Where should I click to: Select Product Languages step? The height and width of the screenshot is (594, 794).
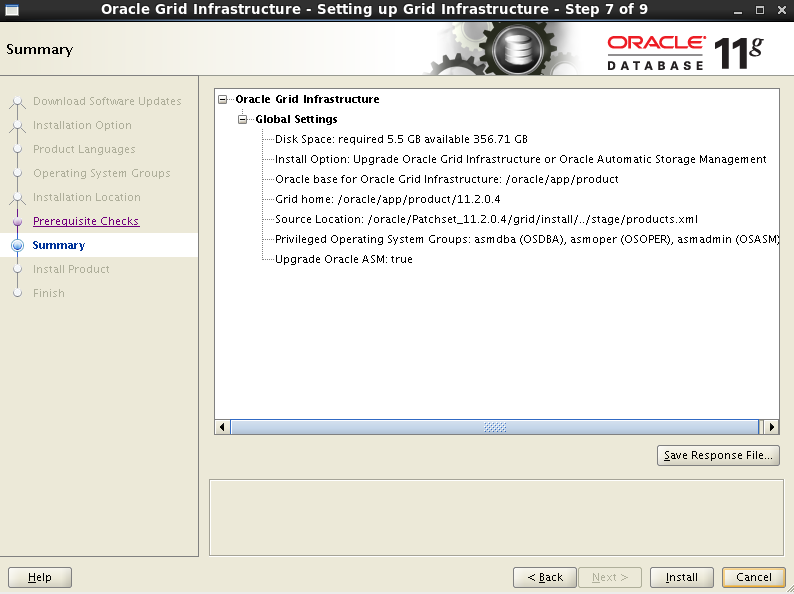(84, 149)
